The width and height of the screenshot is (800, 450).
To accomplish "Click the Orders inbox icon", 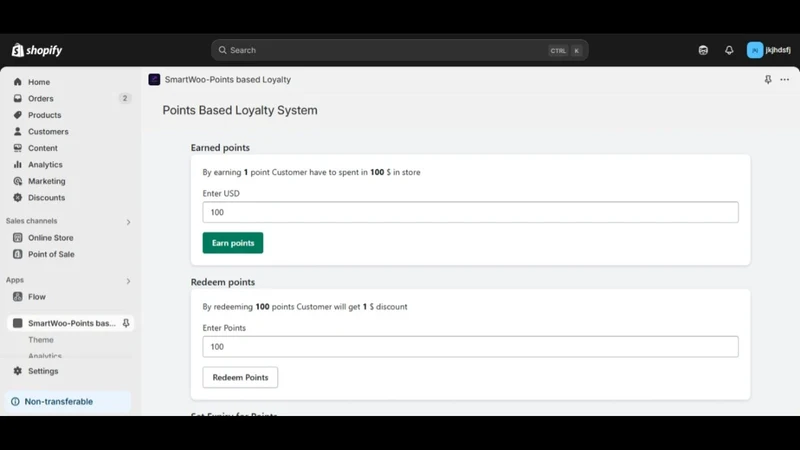I will (18, 98).
